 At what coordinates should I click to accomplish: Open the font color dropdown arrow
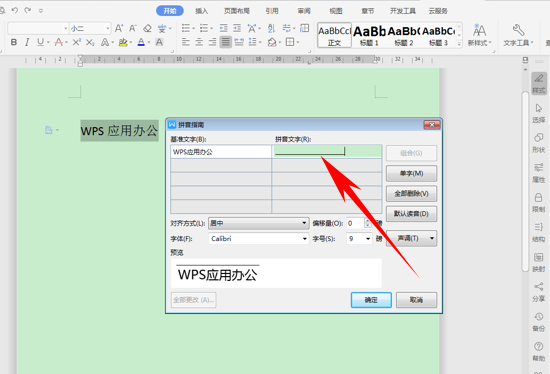click(149, 43)
